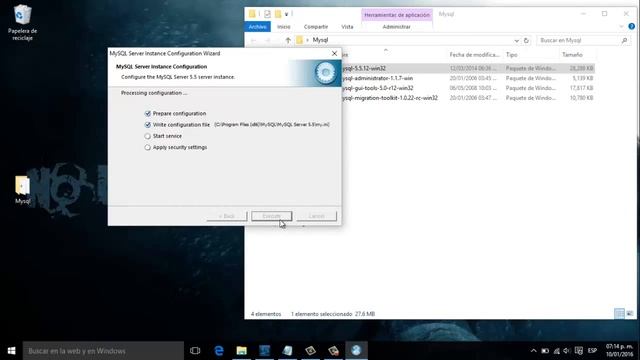Show hidden system tray icons
The height and width of the screenshot is (360, 640).
(533, 351)
